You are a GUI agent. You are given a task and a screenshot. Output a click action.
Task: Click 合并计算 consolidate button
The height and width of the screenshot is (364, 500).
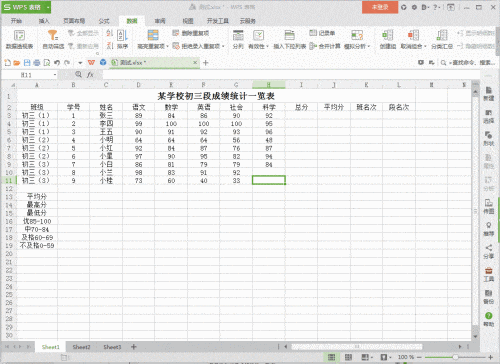click(325, 46)
